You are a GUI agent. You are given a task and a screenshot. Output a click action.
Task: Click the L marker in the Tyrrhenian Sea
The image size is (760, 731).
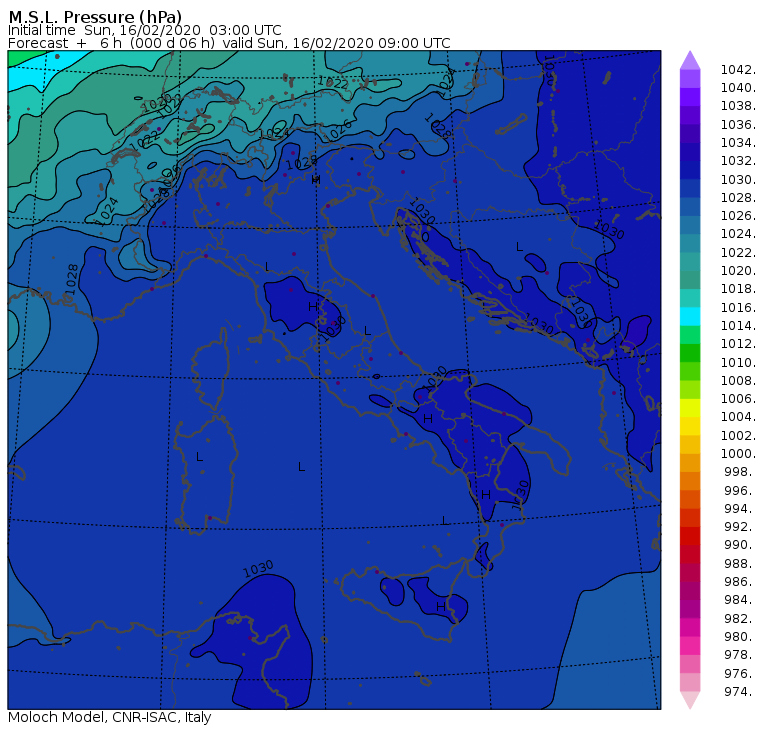point(301,467)
